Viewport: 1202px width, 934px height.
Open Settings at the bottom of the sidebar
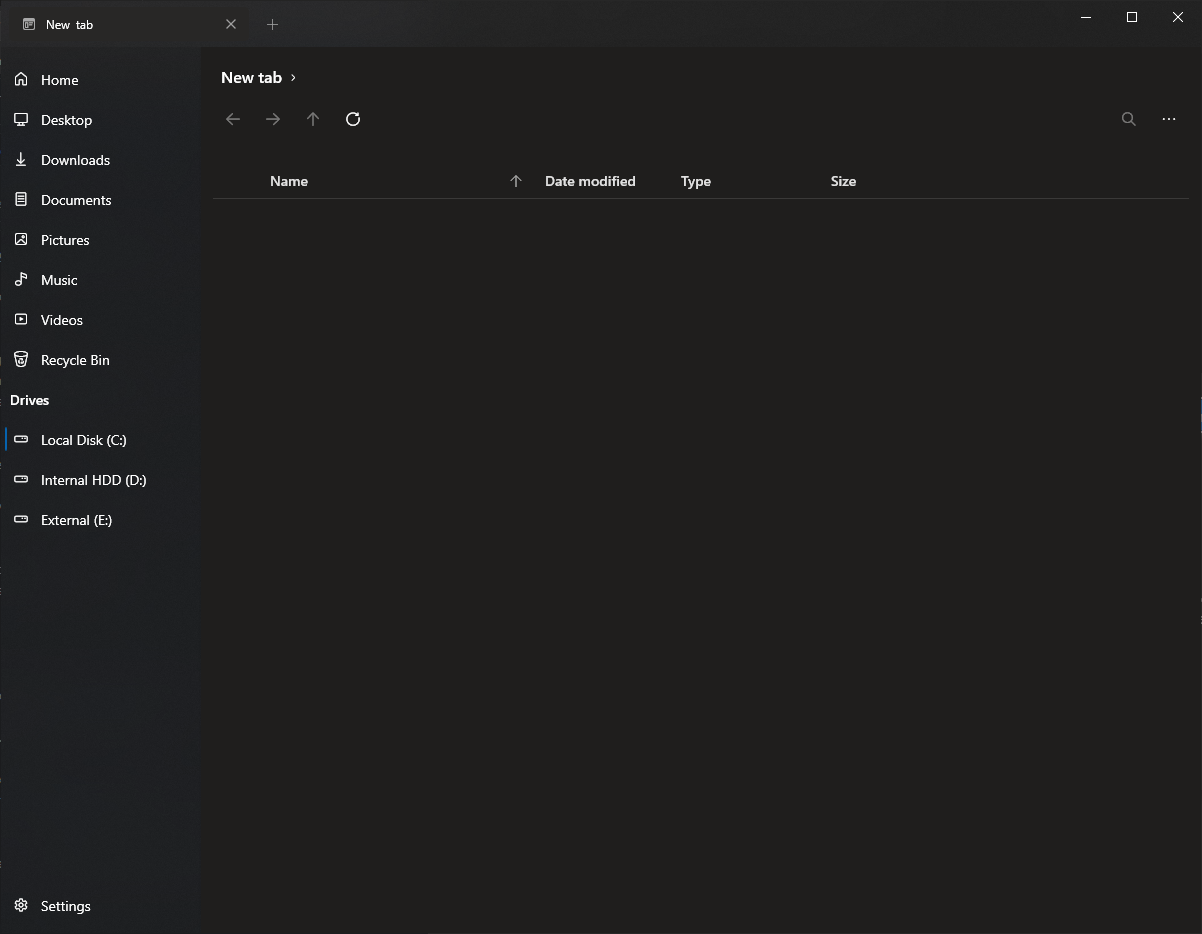click(x=100, y=906)
